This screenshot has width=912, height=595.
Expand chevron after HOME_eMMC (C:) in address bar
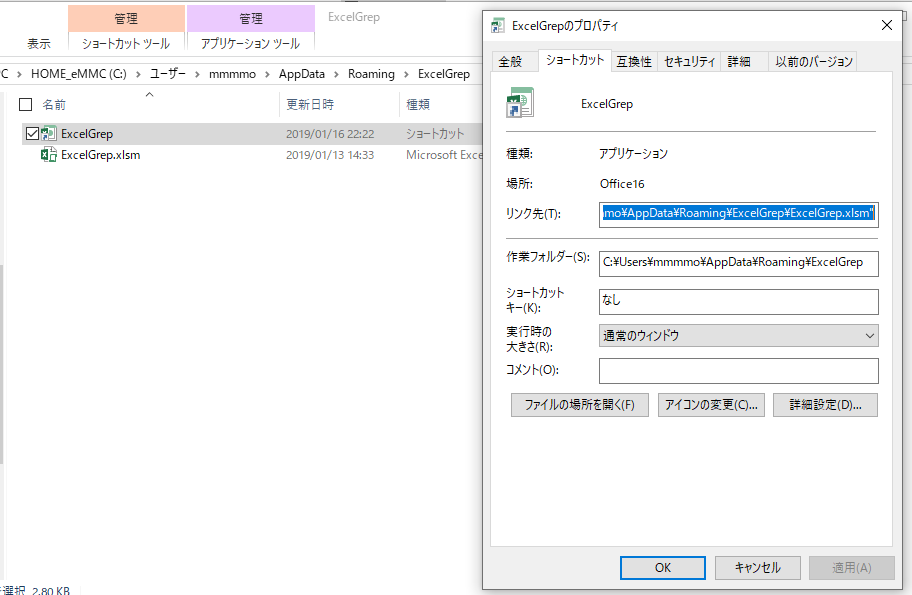[138, 74]
